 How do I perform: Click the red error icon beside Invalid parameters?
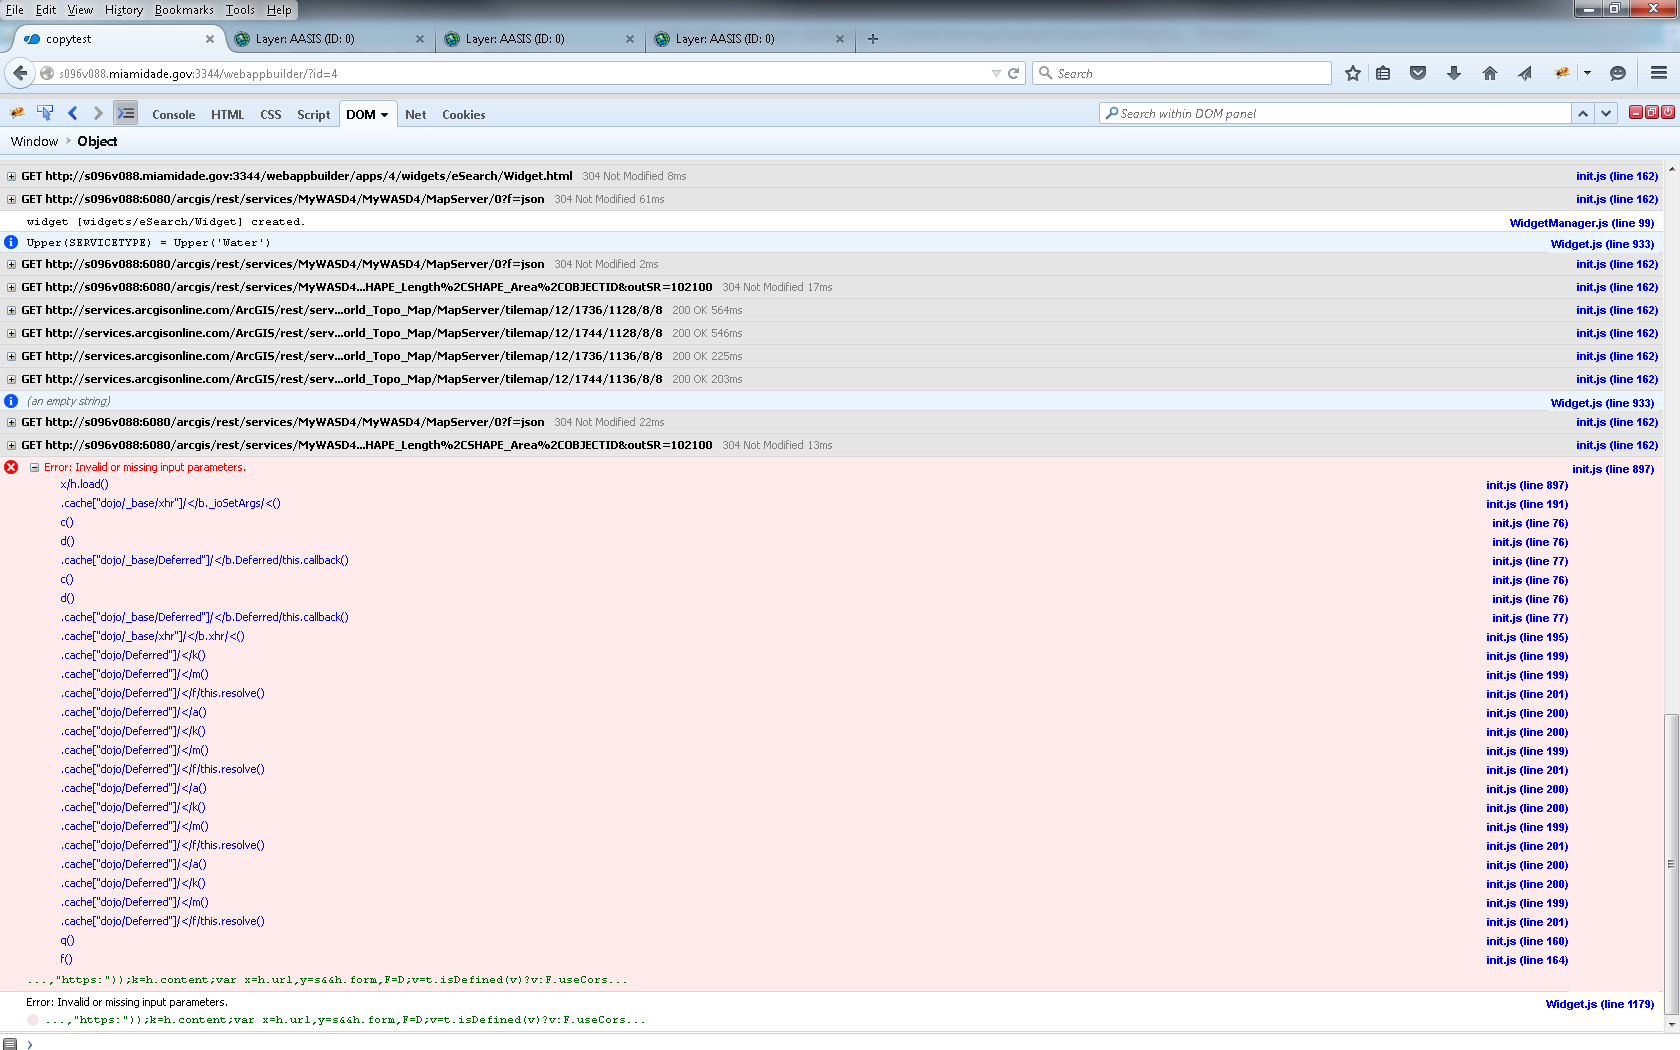11,467
